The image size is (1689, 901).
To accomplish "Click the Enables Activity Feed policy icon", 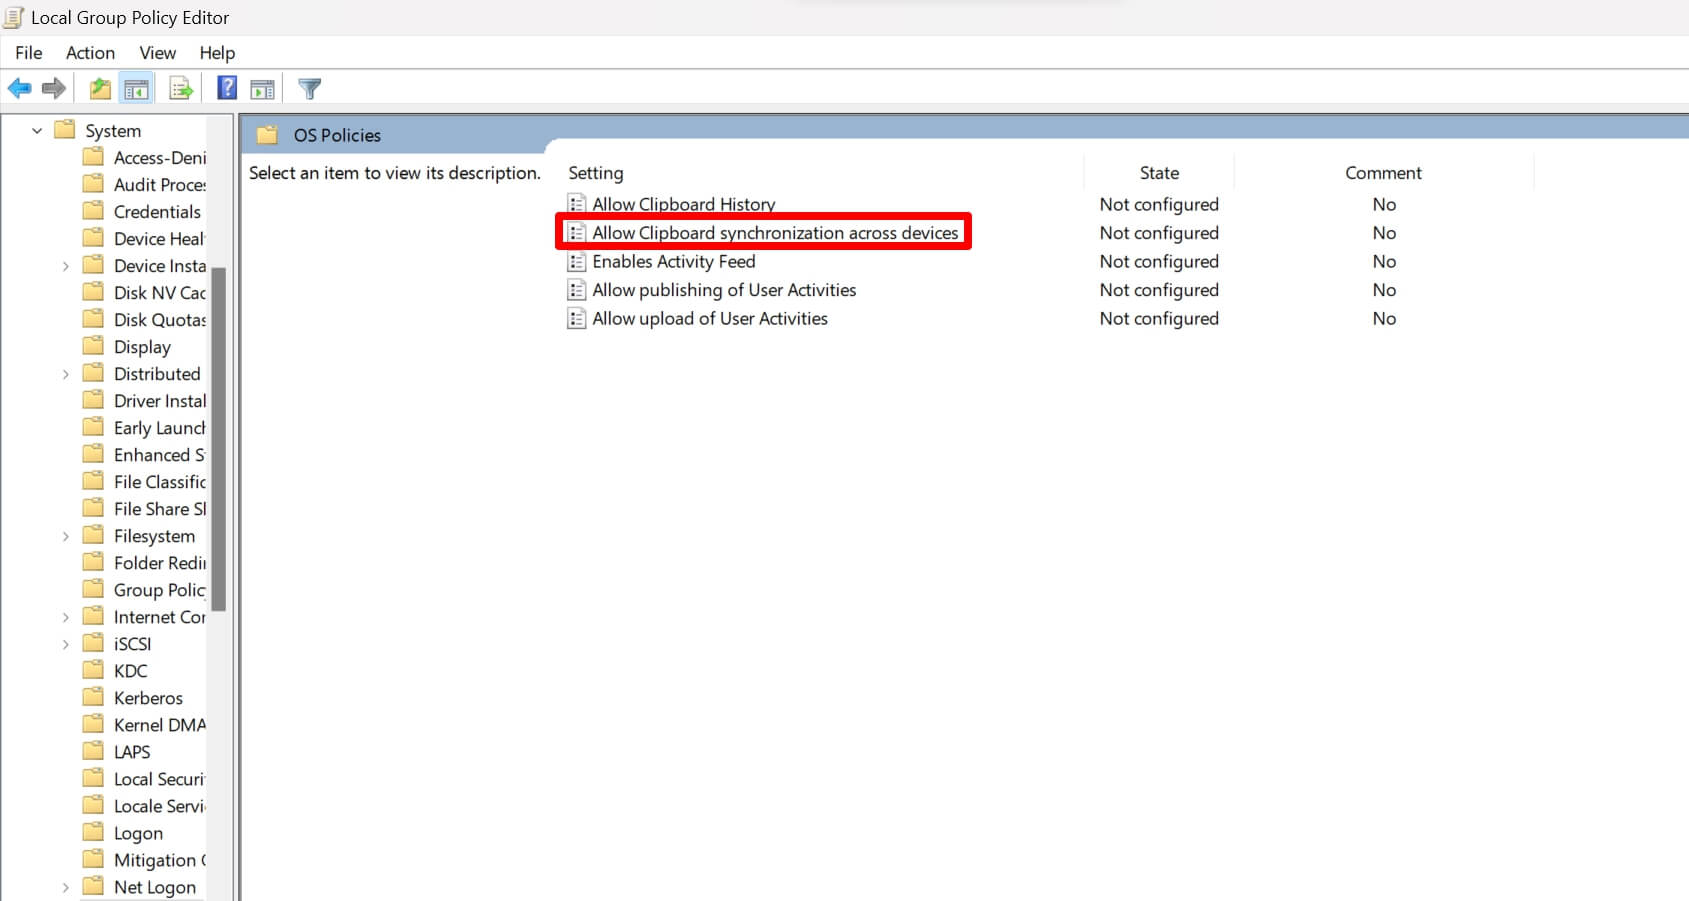I will coord(577,261).
